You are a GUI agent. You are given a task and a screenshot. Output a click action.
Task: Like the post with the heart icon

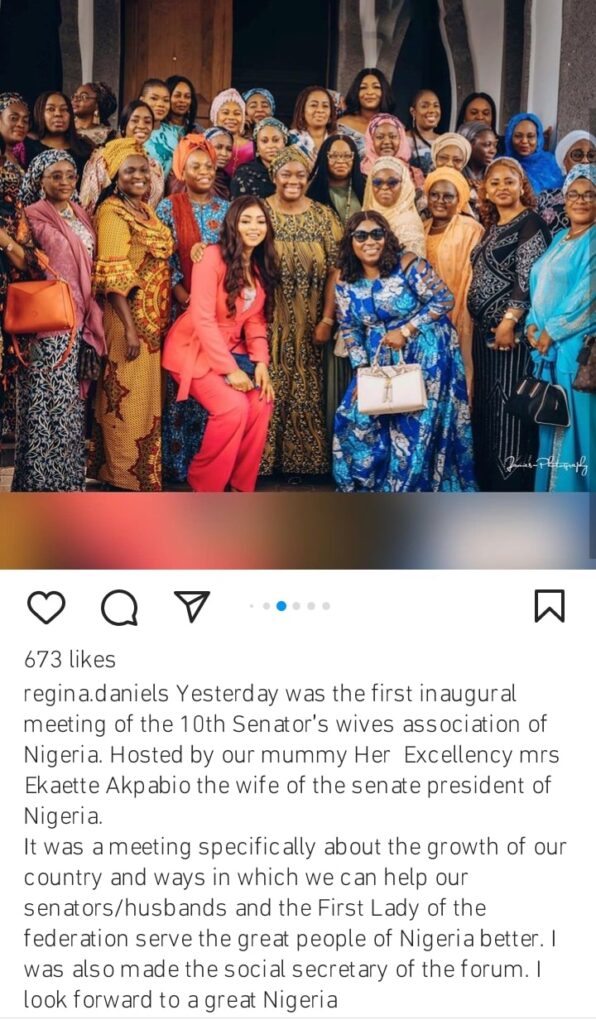pyautogui.click(x=46, y=607)
